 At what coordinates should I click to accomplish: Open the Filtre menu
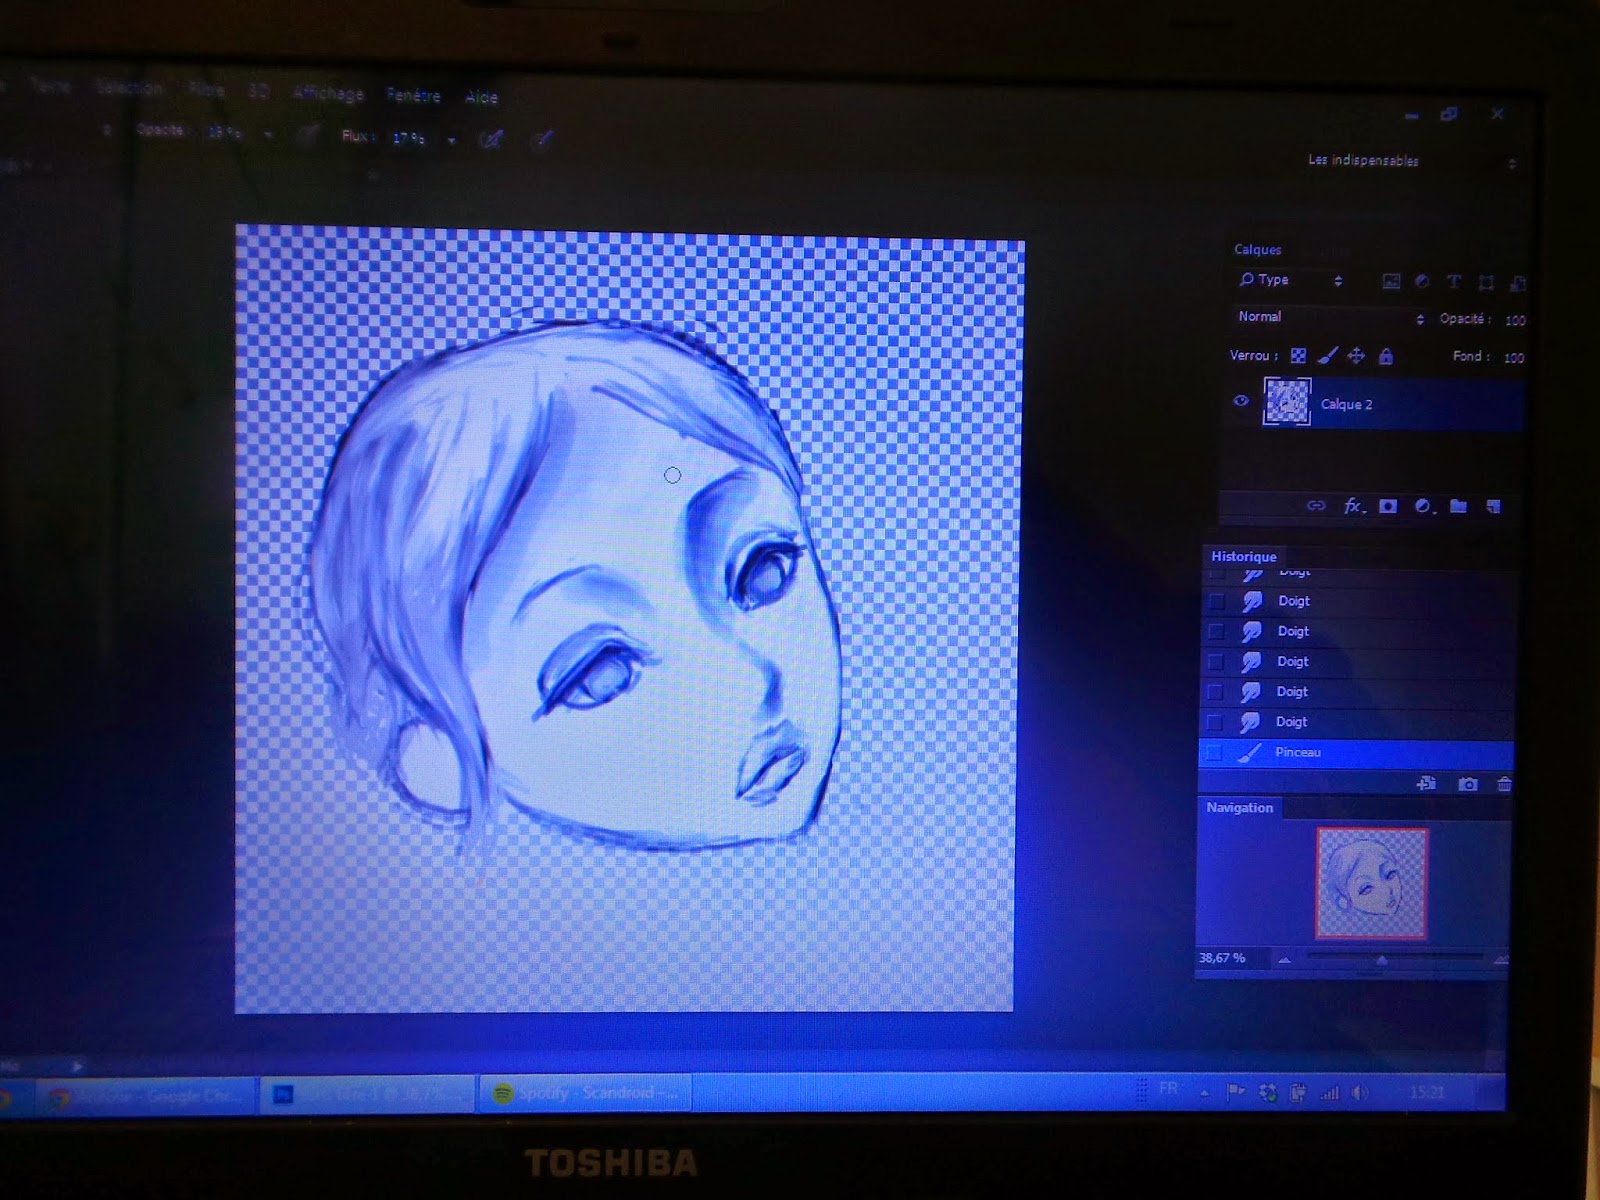click(207, 89)
